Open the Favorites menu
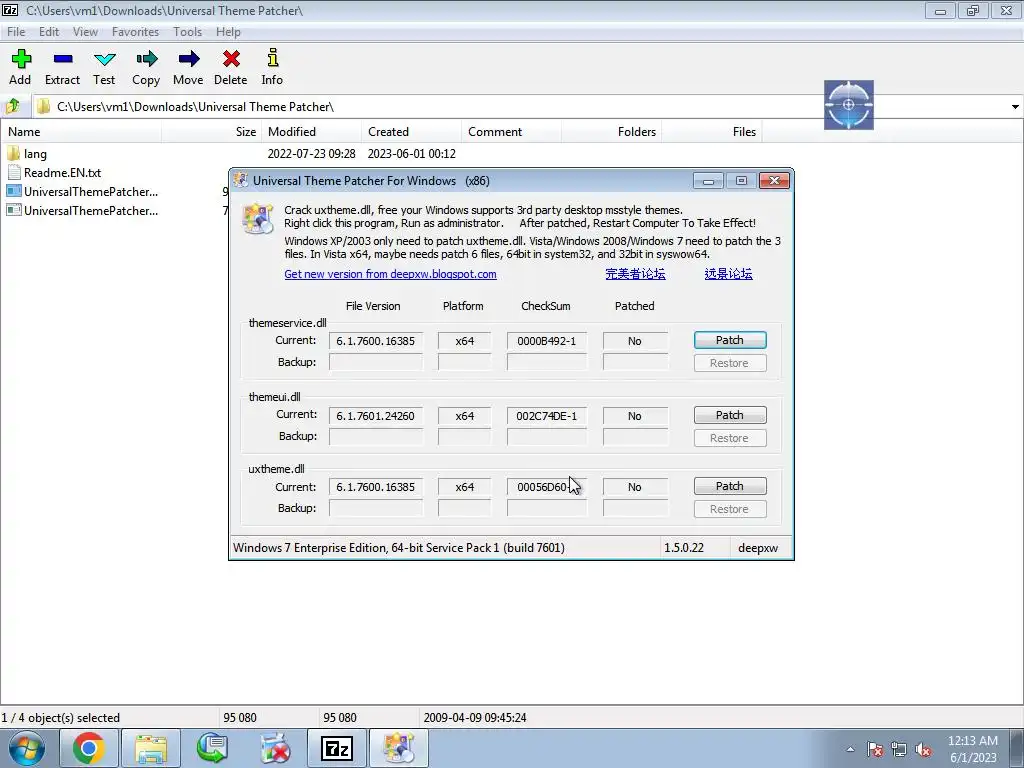The image size is (1024, 768). (135, 31)
